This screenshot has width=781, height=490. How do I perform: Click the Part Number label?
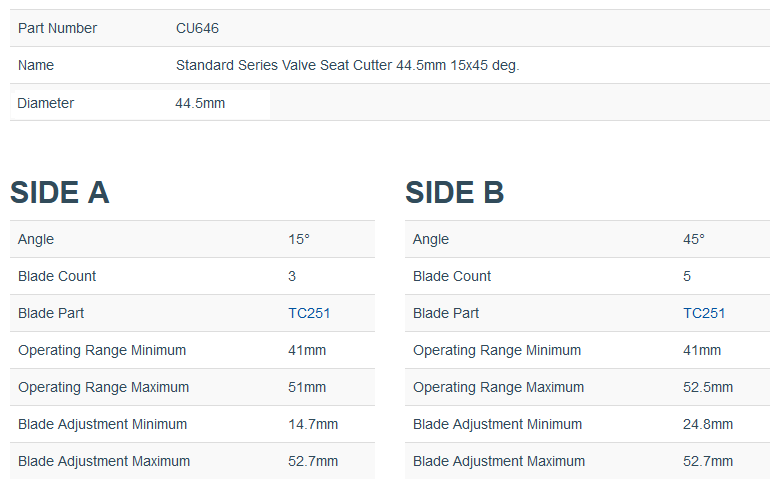(57, 28)
